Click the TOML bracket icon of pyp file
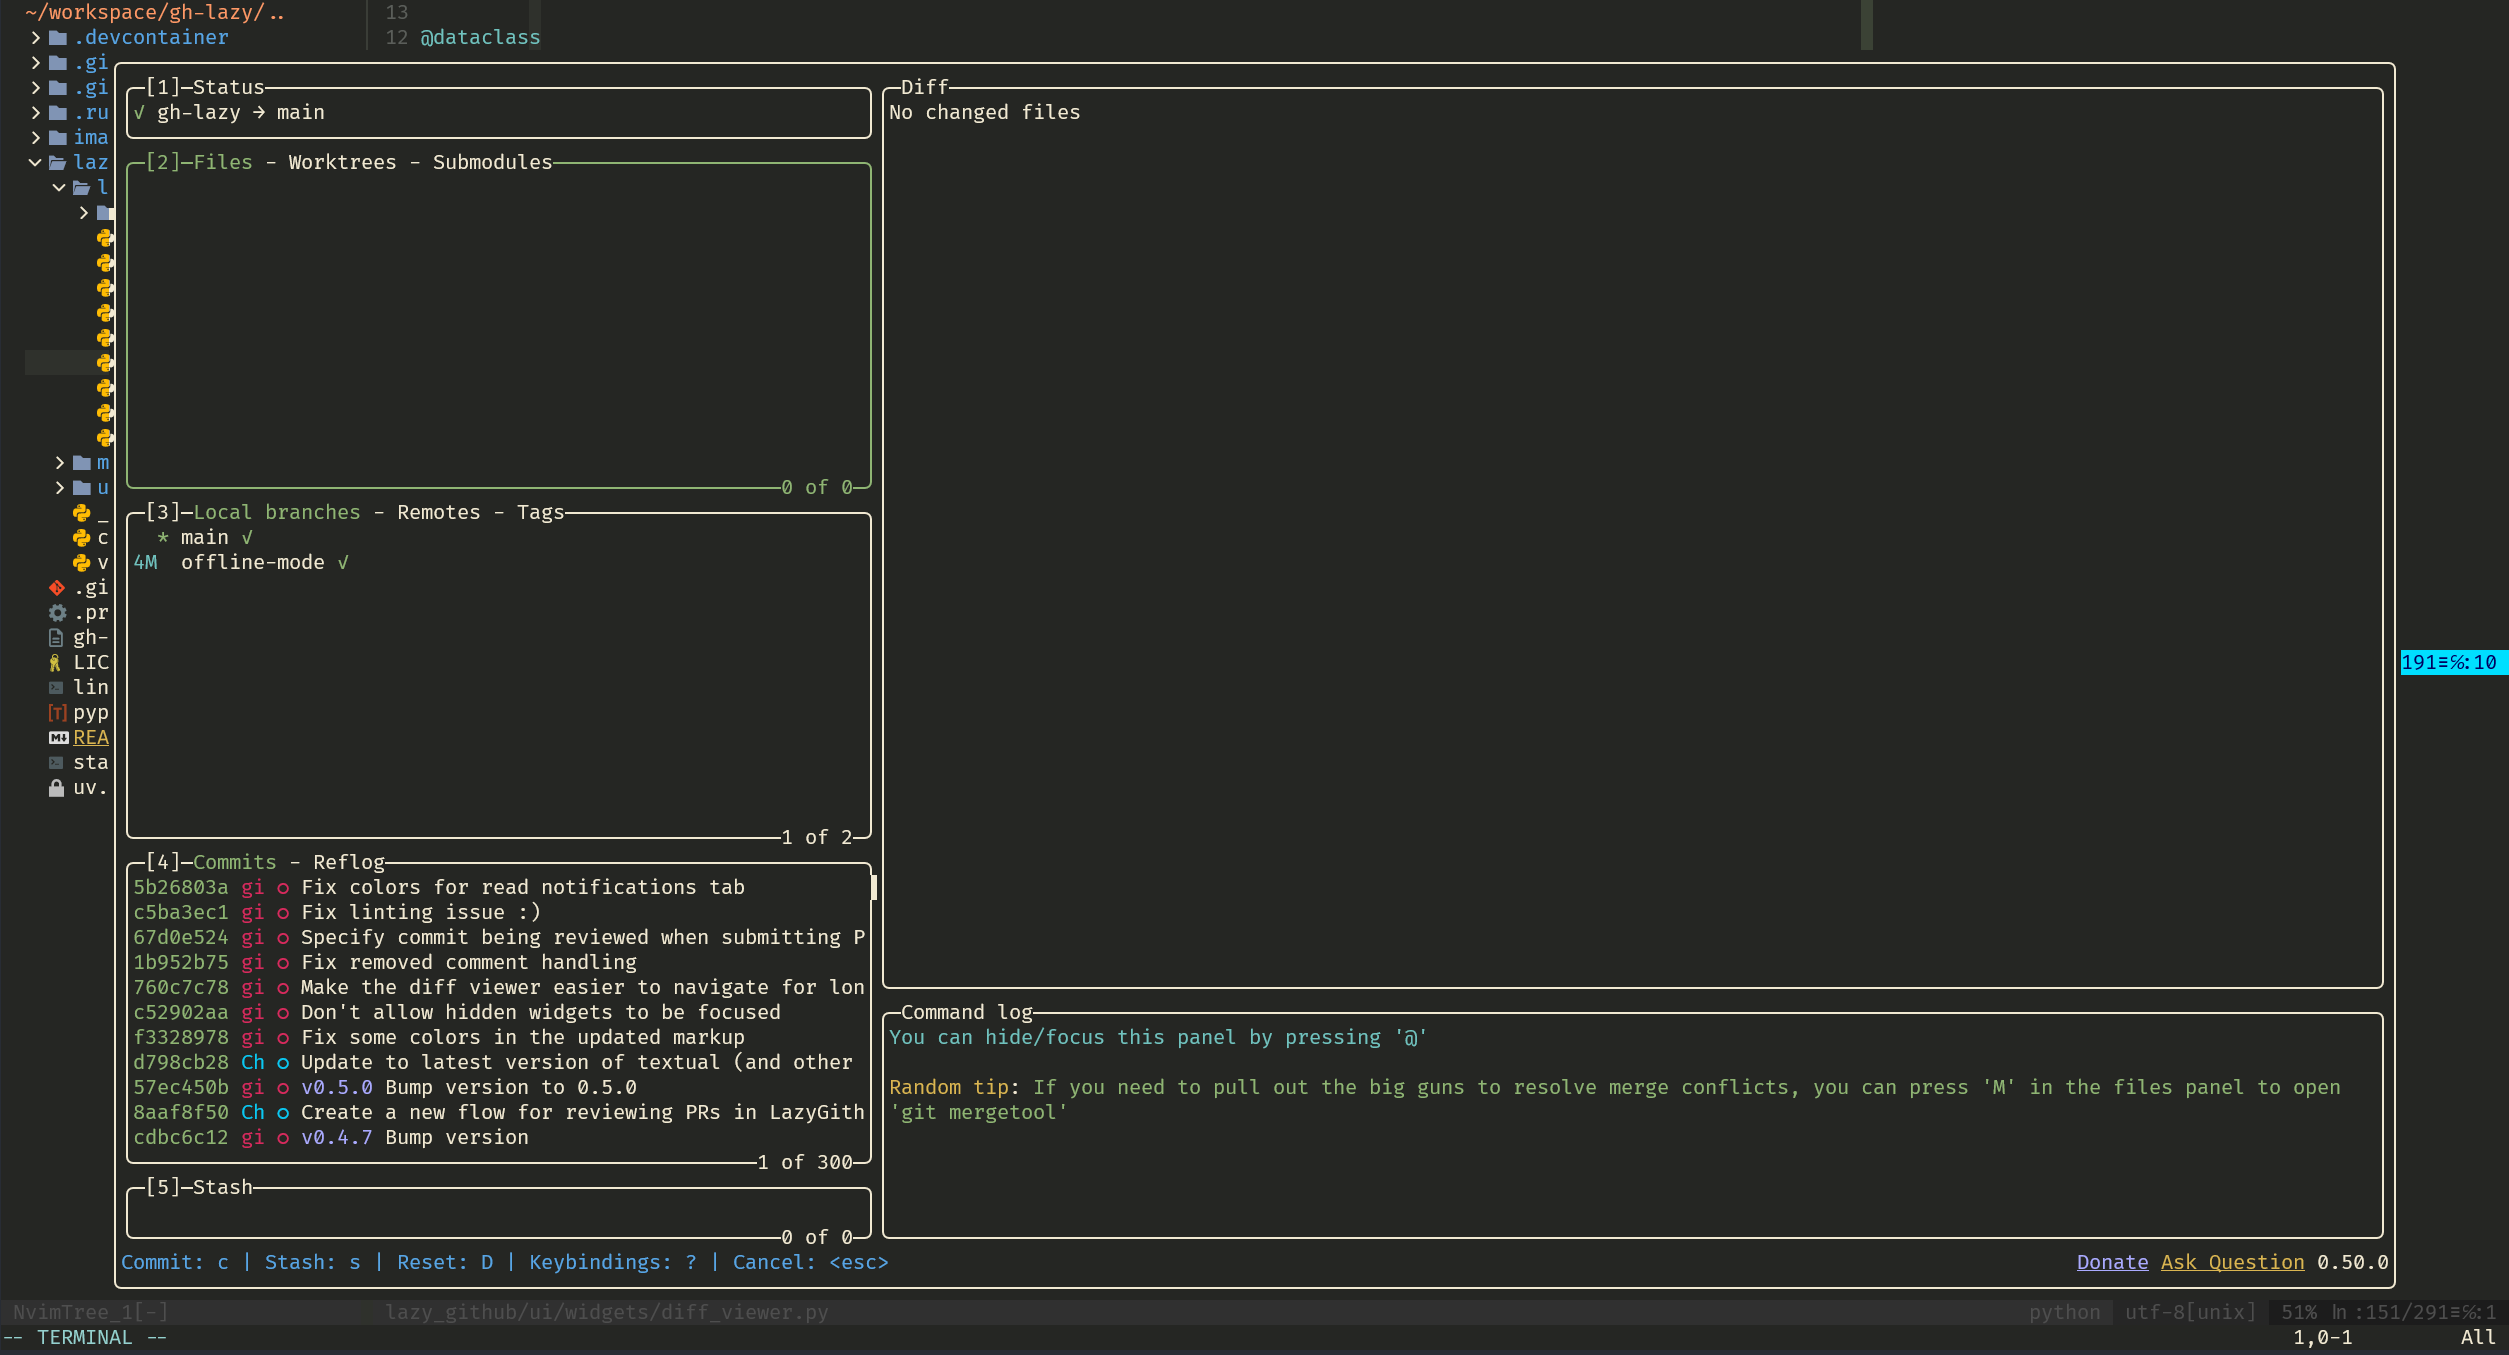The width and height of the screenshot is (2509, 1355). pyautogui.click(x=57, y=713)
